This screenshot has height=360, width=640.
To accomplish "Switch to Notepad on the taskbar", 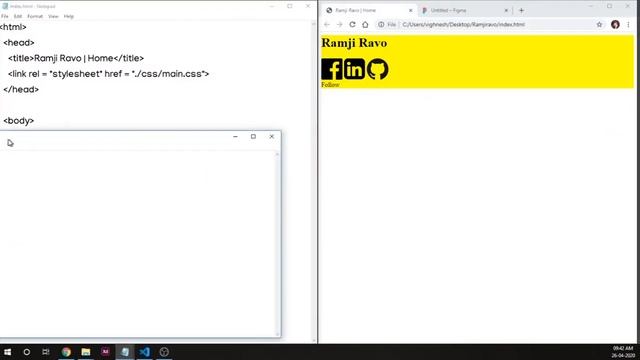I will point(125,352).
